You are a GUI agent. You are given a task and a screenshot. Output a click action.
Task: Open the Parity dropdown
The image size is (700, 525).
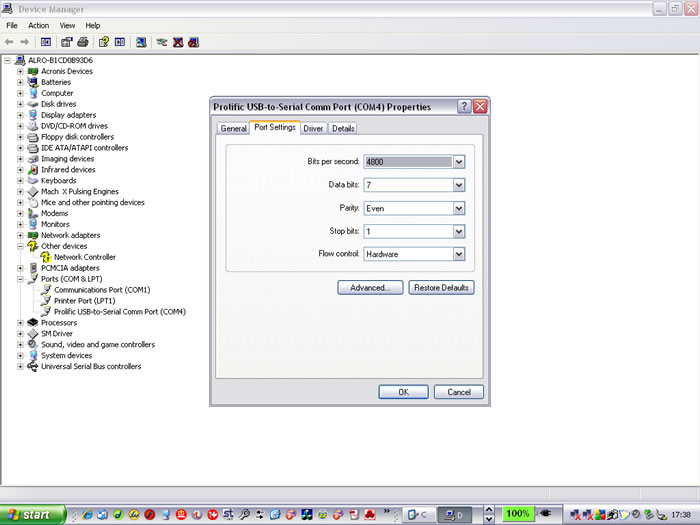[459, 208]
